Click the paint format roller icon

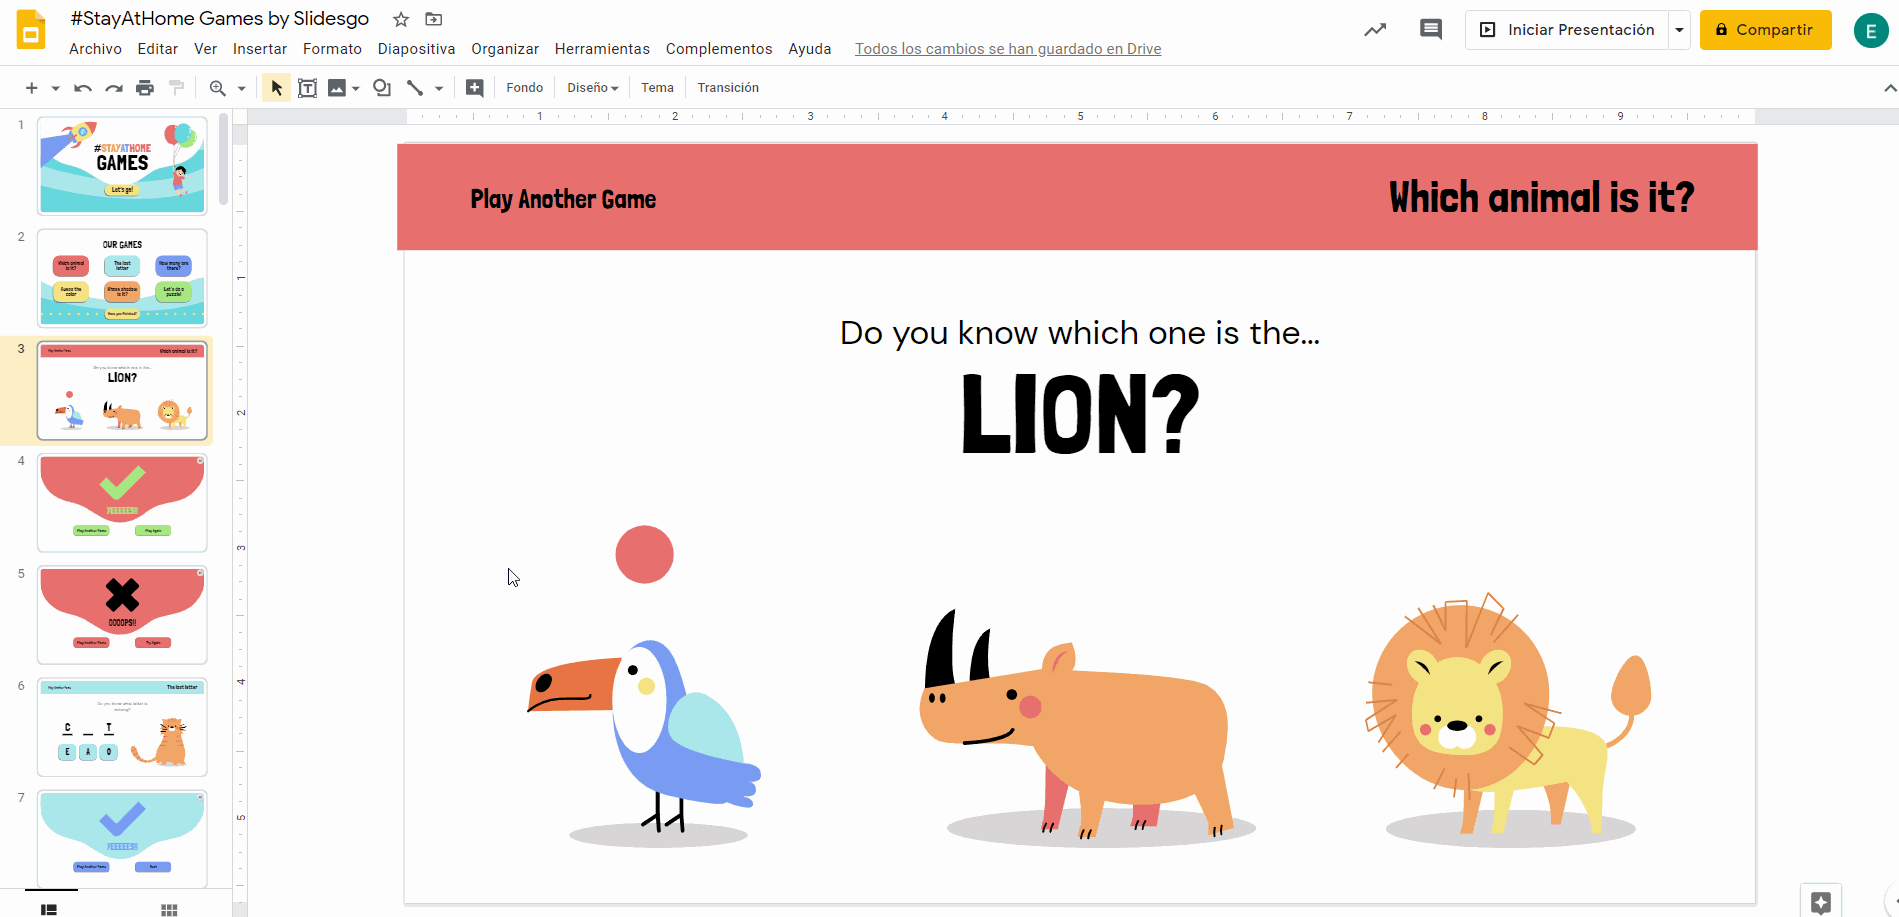click(x=177, y=88)
